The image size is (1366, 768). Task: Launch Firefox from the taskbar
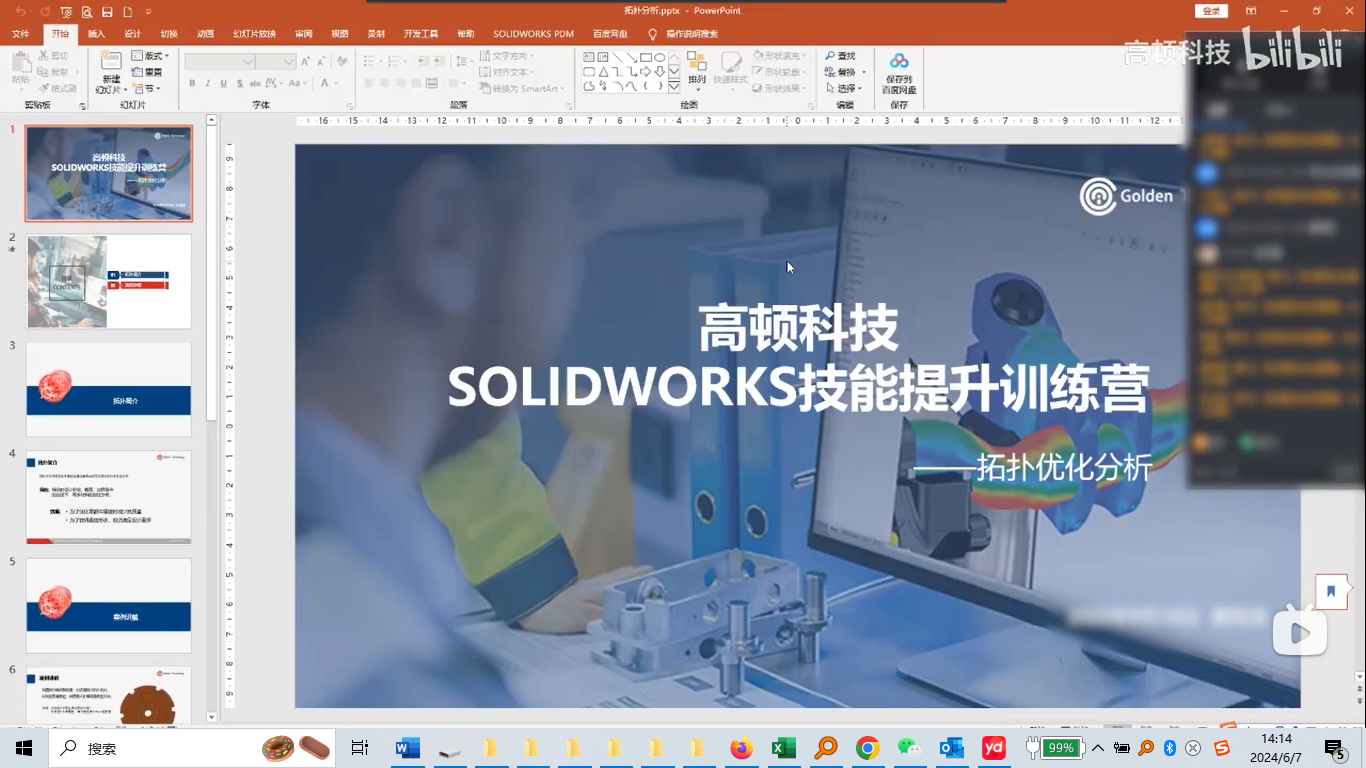click(741, 748)
